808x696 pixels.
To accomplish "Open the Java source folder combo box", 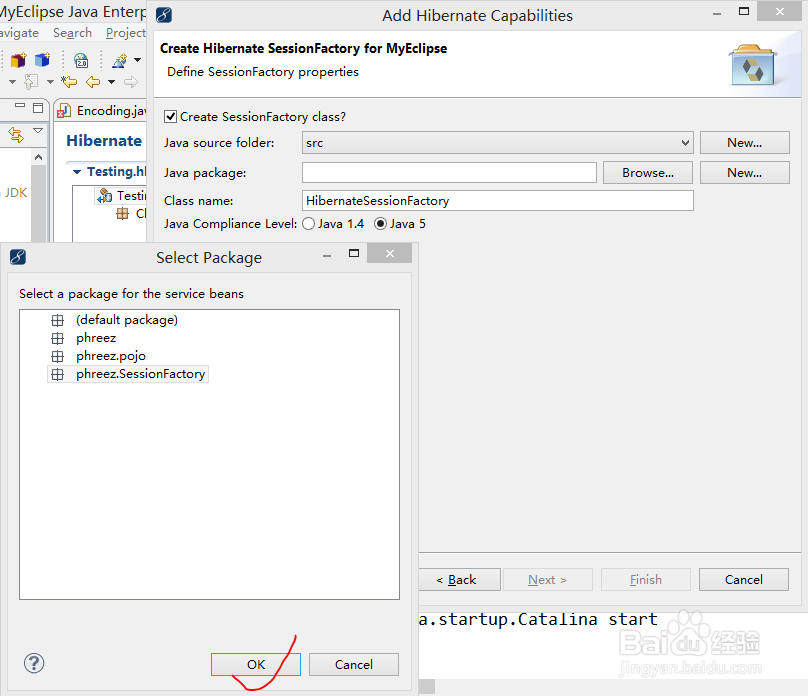I will (497, 143).
